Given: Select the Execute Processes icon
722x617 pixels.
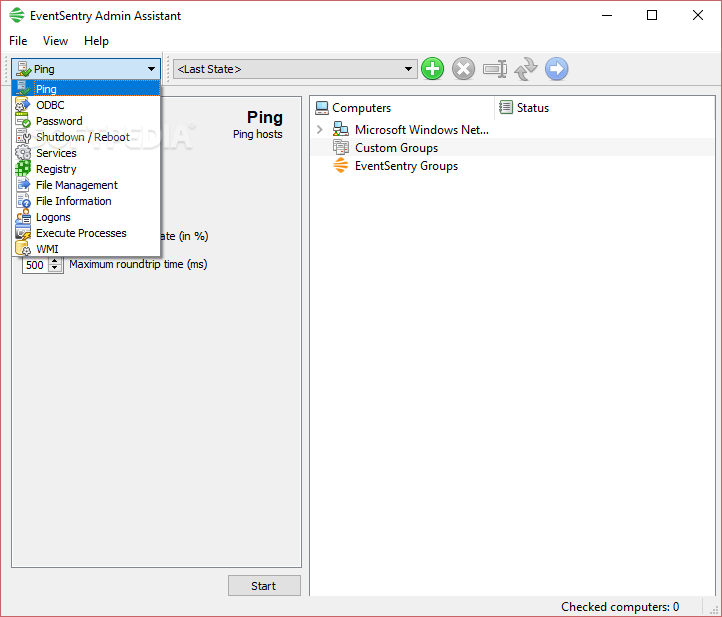Looking at the screenshot, I should pyautogui.click(x=23, y=233).
